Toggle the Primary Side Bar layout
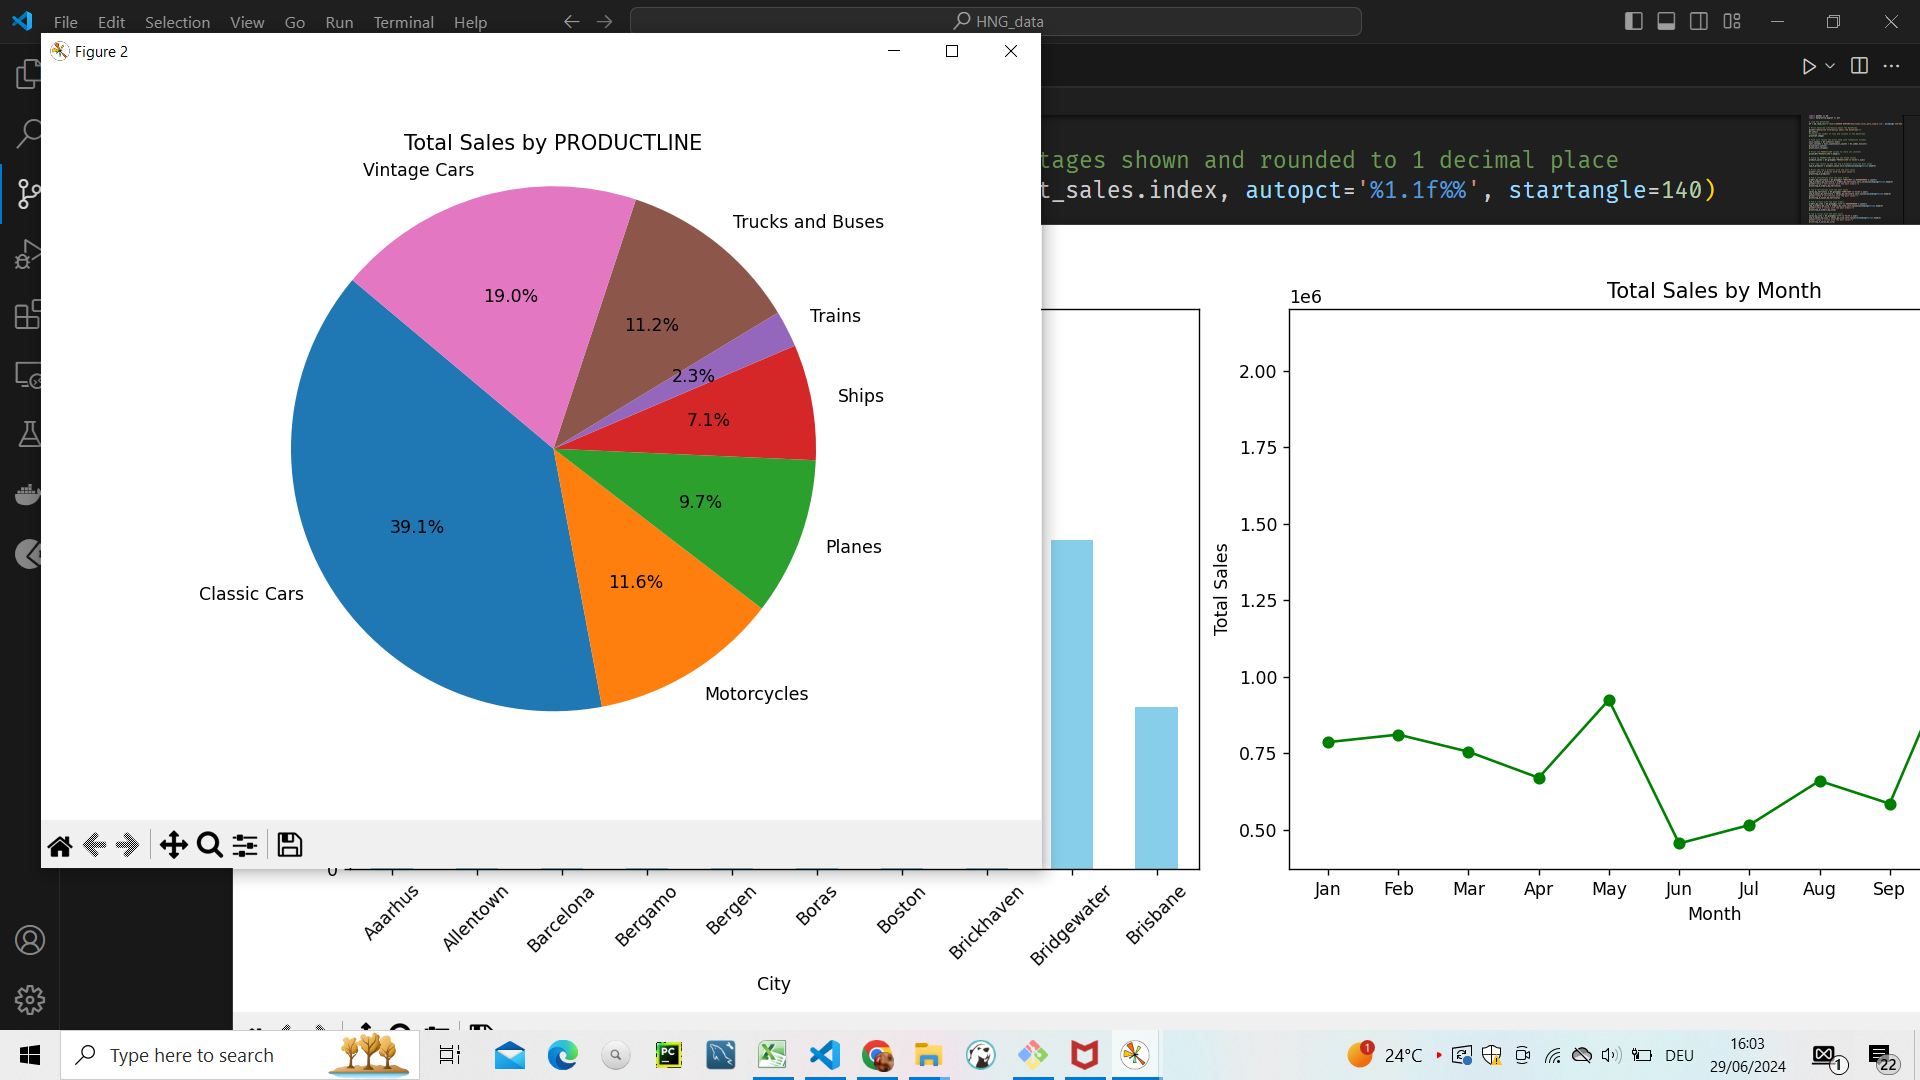This screenshot has width=1920, height=1080. click(1633, 21)
